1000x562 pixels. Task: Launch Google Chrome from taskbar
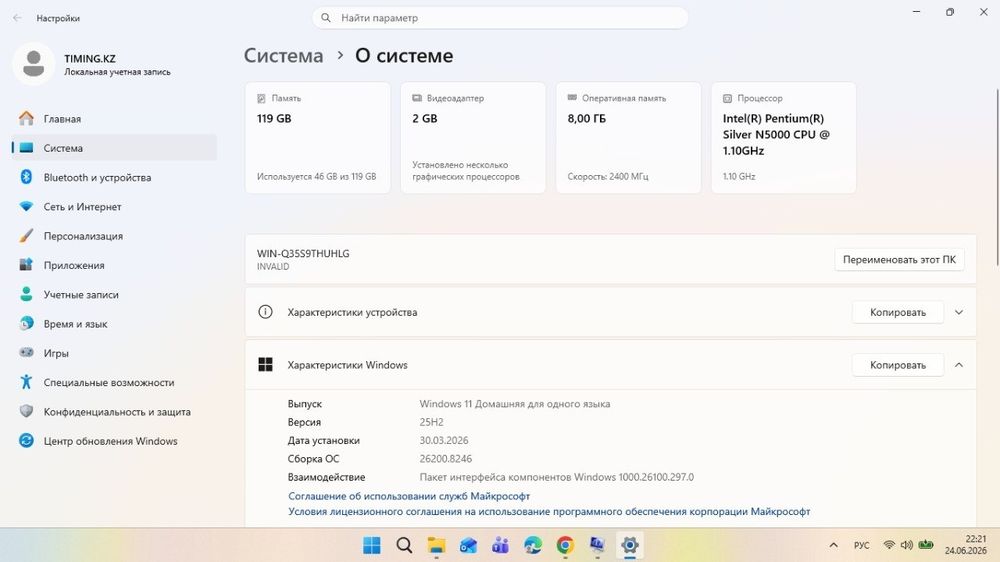click(565, 545)
